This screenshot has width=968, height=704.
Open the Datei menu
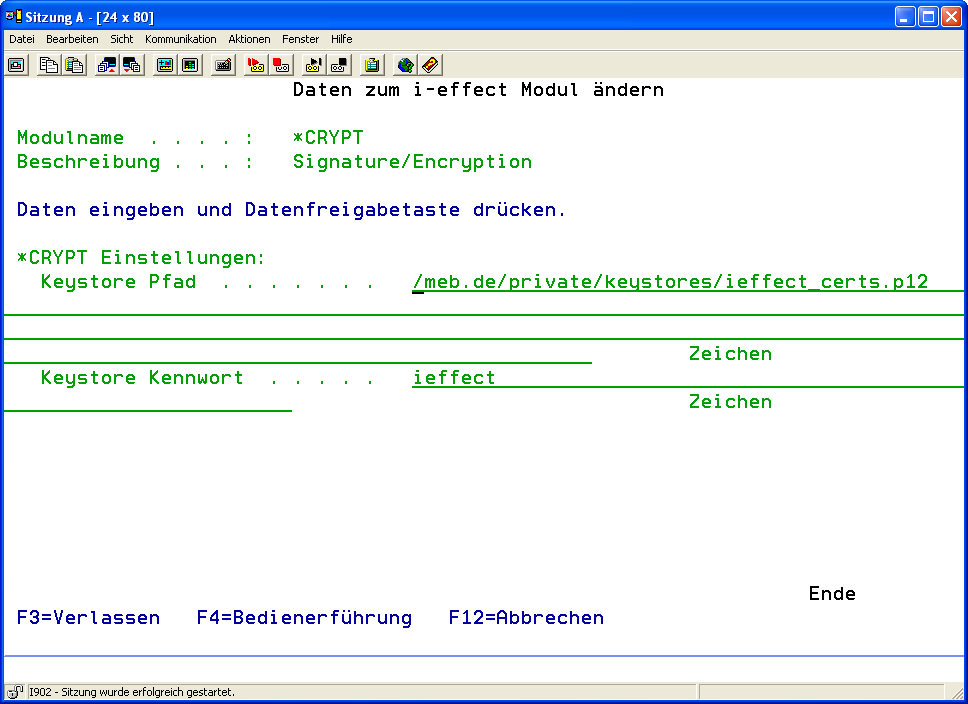point(22,39)
